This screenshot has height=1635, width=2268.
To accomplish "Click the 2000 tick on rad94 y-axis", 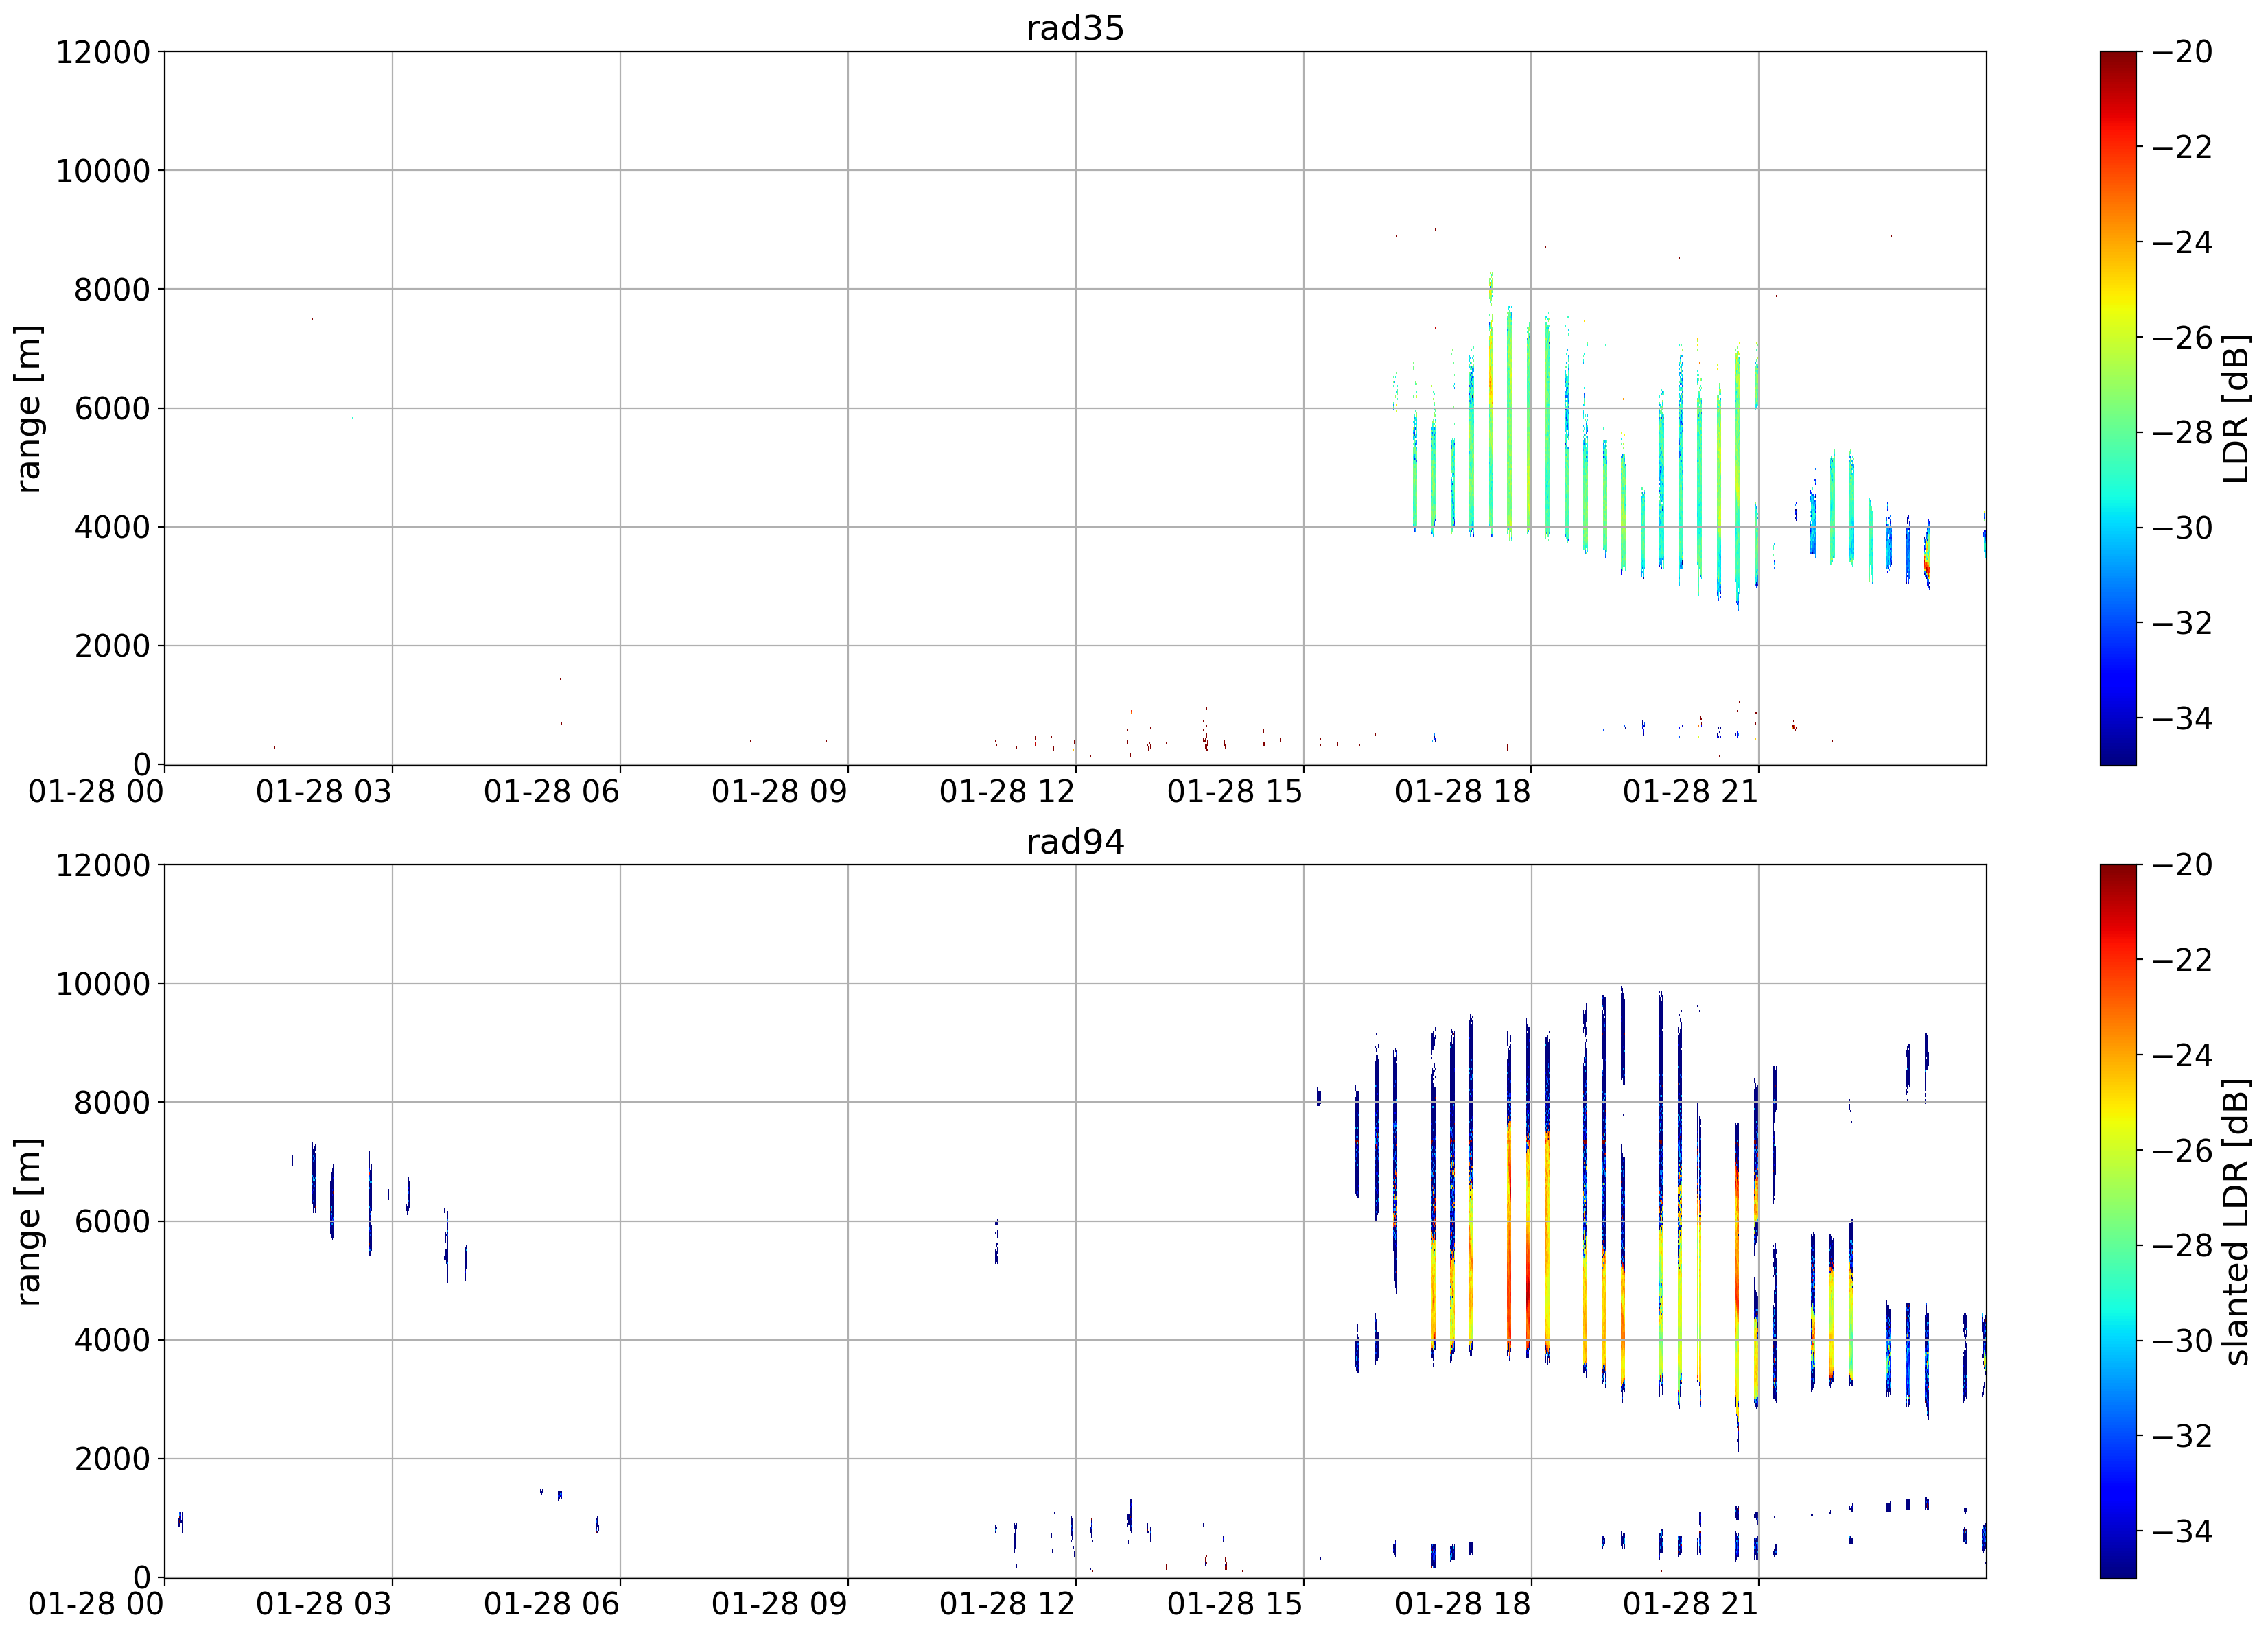I will point(112,1459).
